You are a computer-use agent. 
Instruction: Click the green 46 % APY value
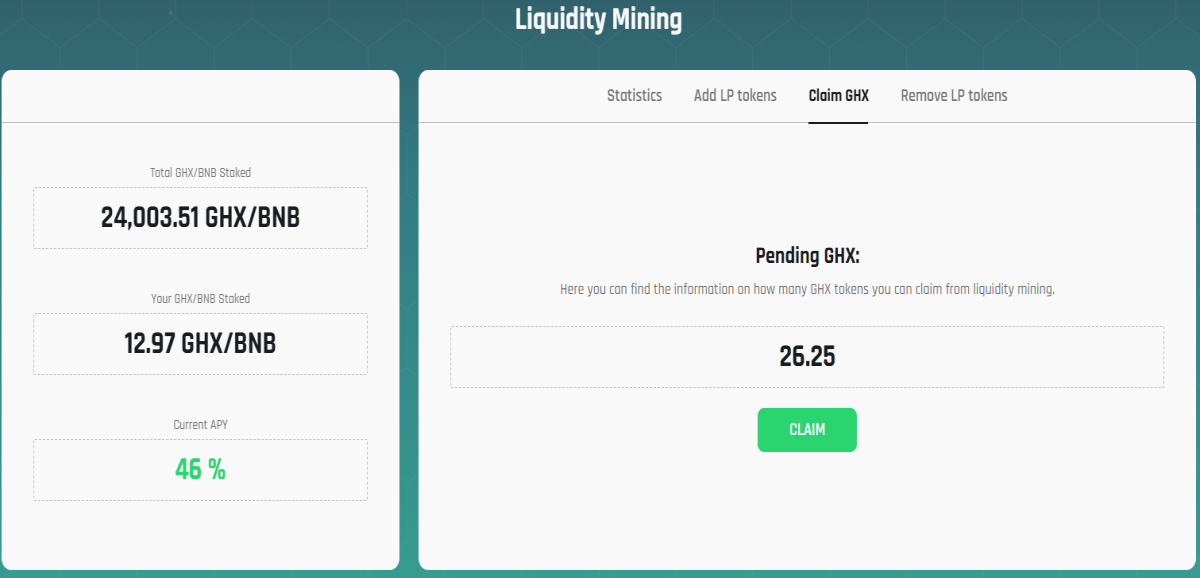click(200, 469)
